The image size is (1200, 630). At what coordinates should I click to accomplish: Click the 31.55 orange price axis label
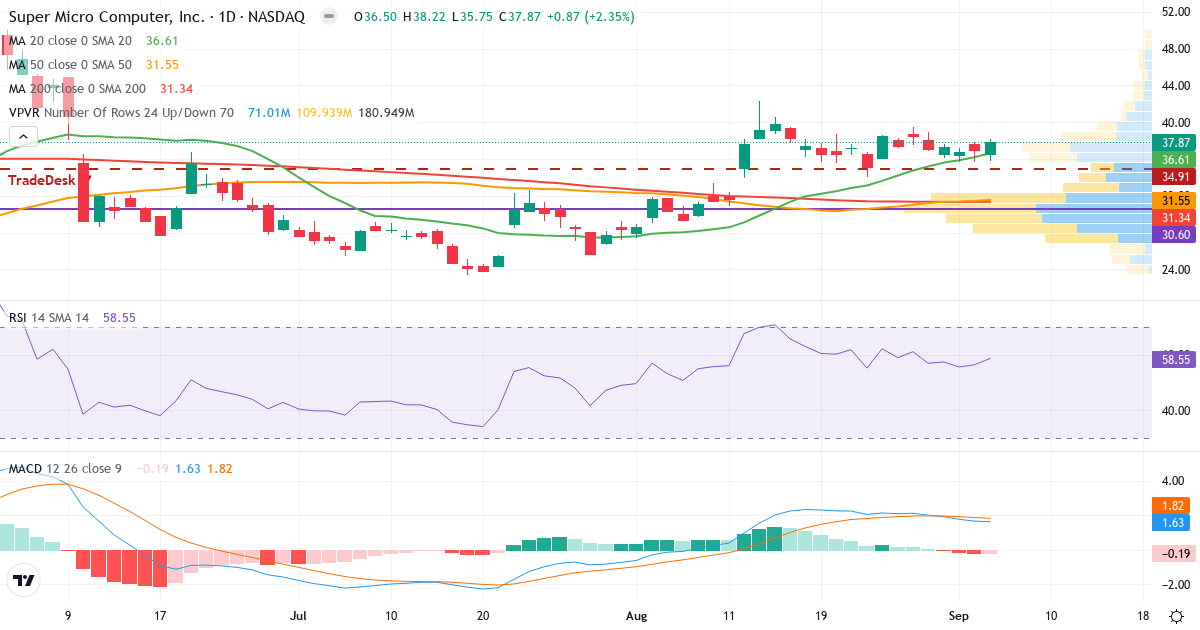(1173, 201)
